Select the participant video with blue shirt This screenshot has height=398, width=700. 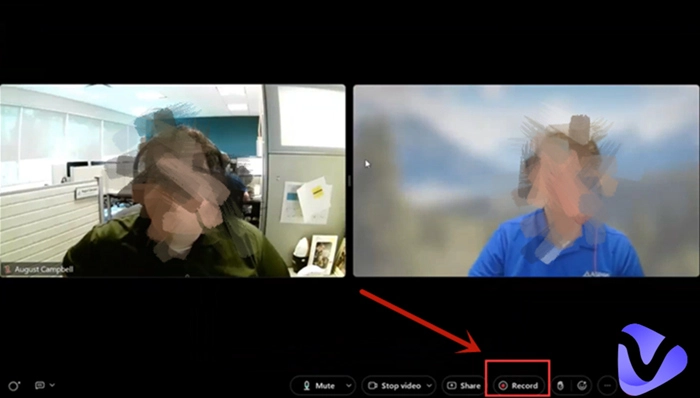526,181
